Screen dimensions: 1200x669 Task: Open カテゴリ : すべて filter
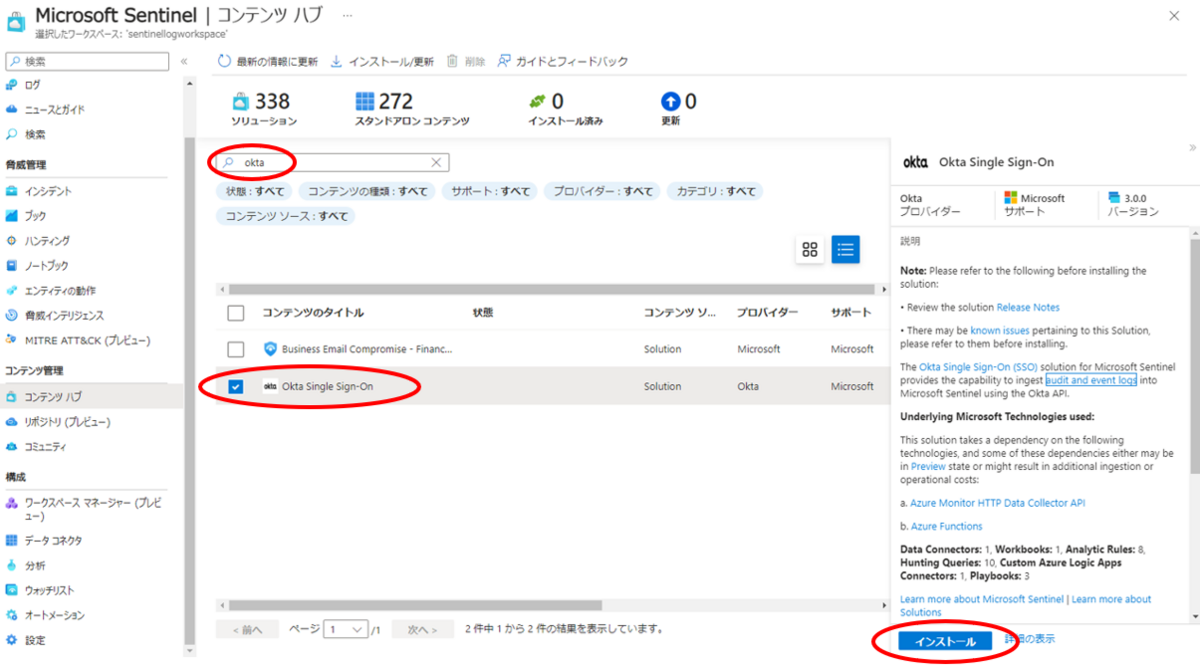pos(716,191)
